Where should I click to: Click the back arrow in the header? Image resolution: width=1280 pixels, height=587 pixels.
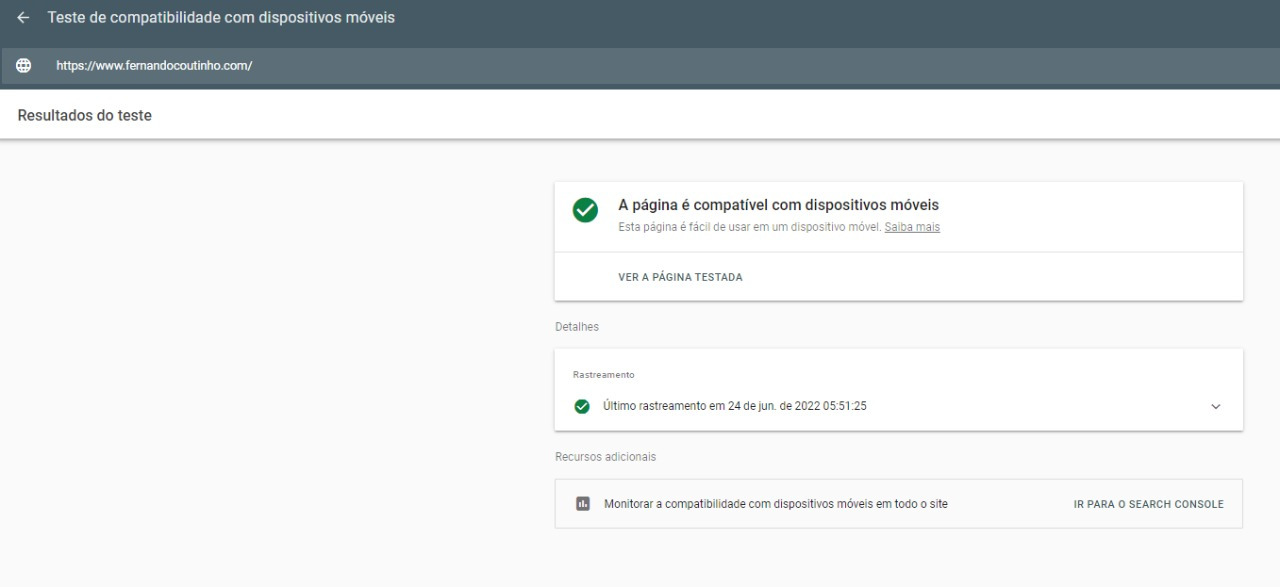coord(22,17)
